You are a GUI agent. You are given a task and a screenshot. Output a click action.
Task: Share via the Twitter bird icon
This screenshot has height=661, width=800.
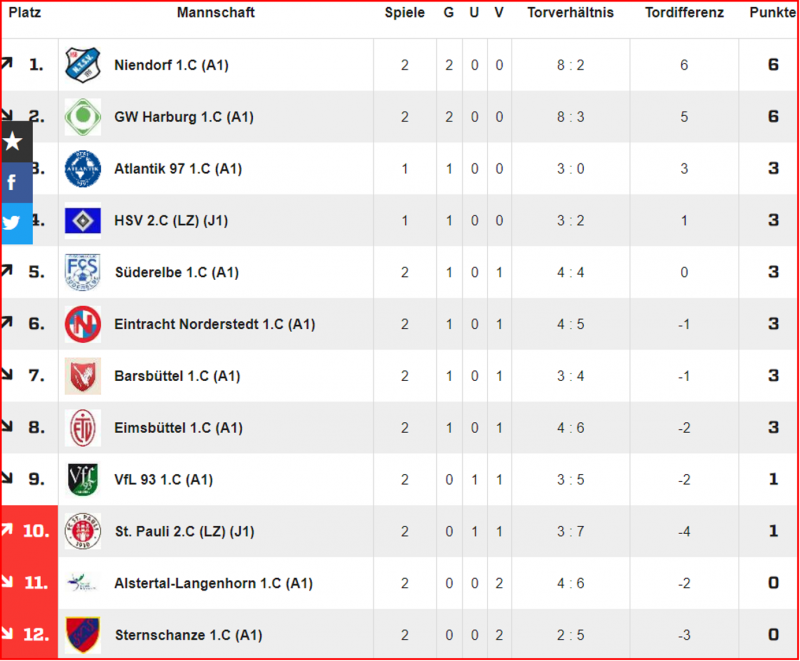tap(16, 223)
